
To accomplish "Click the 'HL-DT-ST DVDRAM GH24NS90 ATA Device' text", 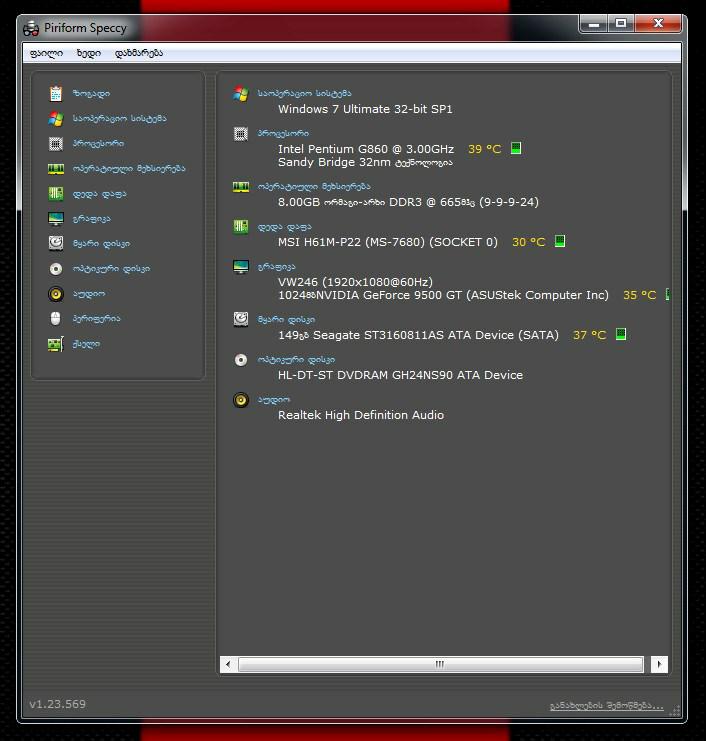I will coord(400,375).
